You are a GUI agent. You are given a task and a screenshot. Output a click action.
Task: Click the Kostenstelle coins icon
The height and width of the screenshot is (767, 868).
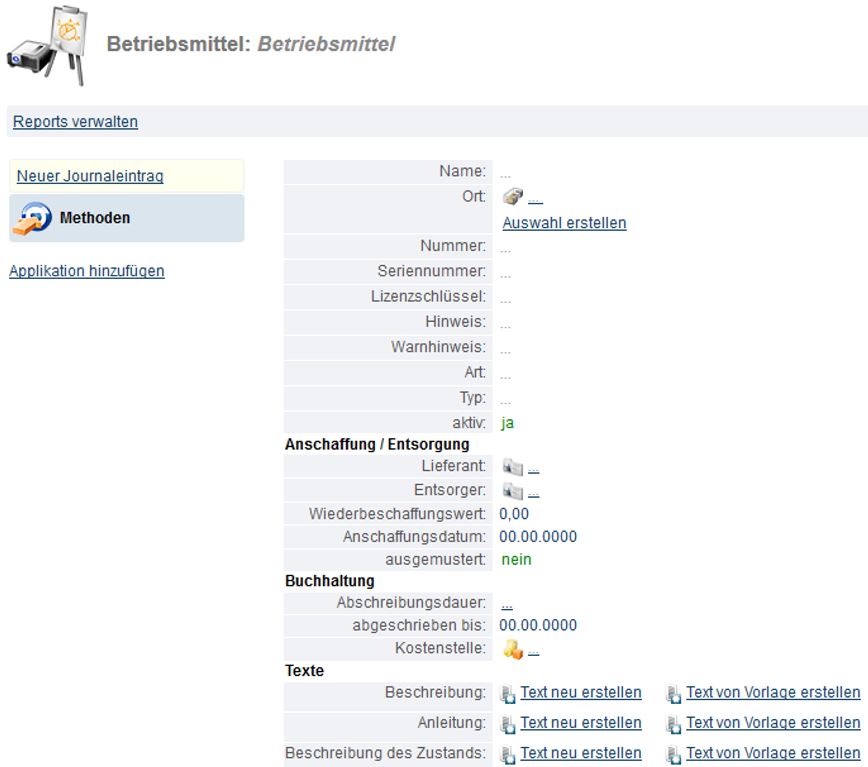click(x=512, y=650)
